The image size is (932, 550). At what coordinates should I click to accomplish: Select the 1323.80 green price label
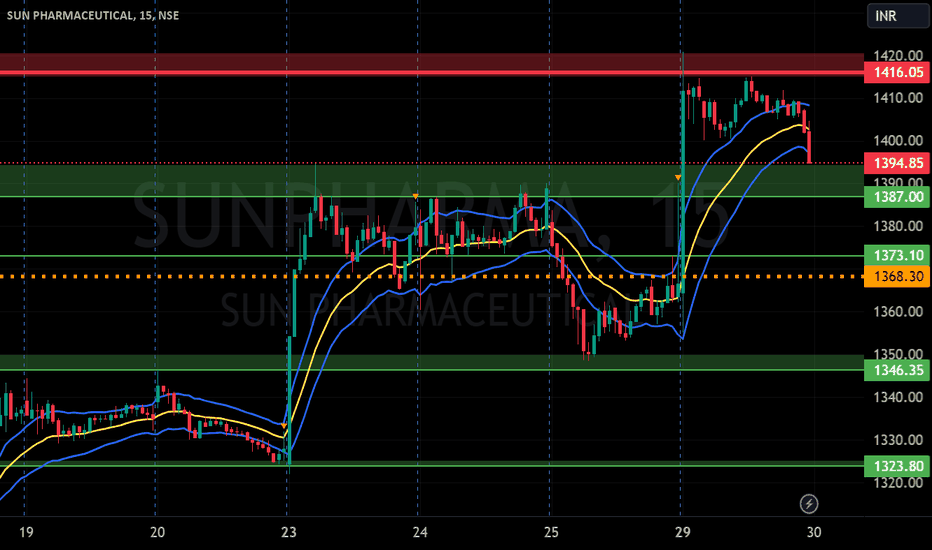[898, 466]
